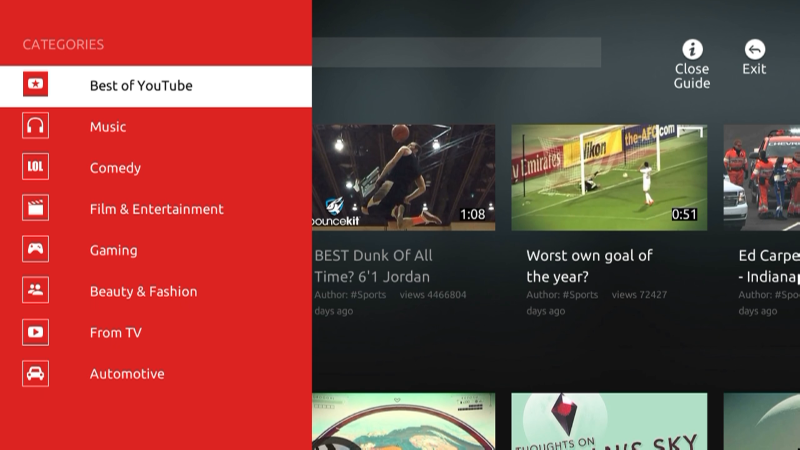
Task: Click the search bar field at top
Action: coord(457,52)
